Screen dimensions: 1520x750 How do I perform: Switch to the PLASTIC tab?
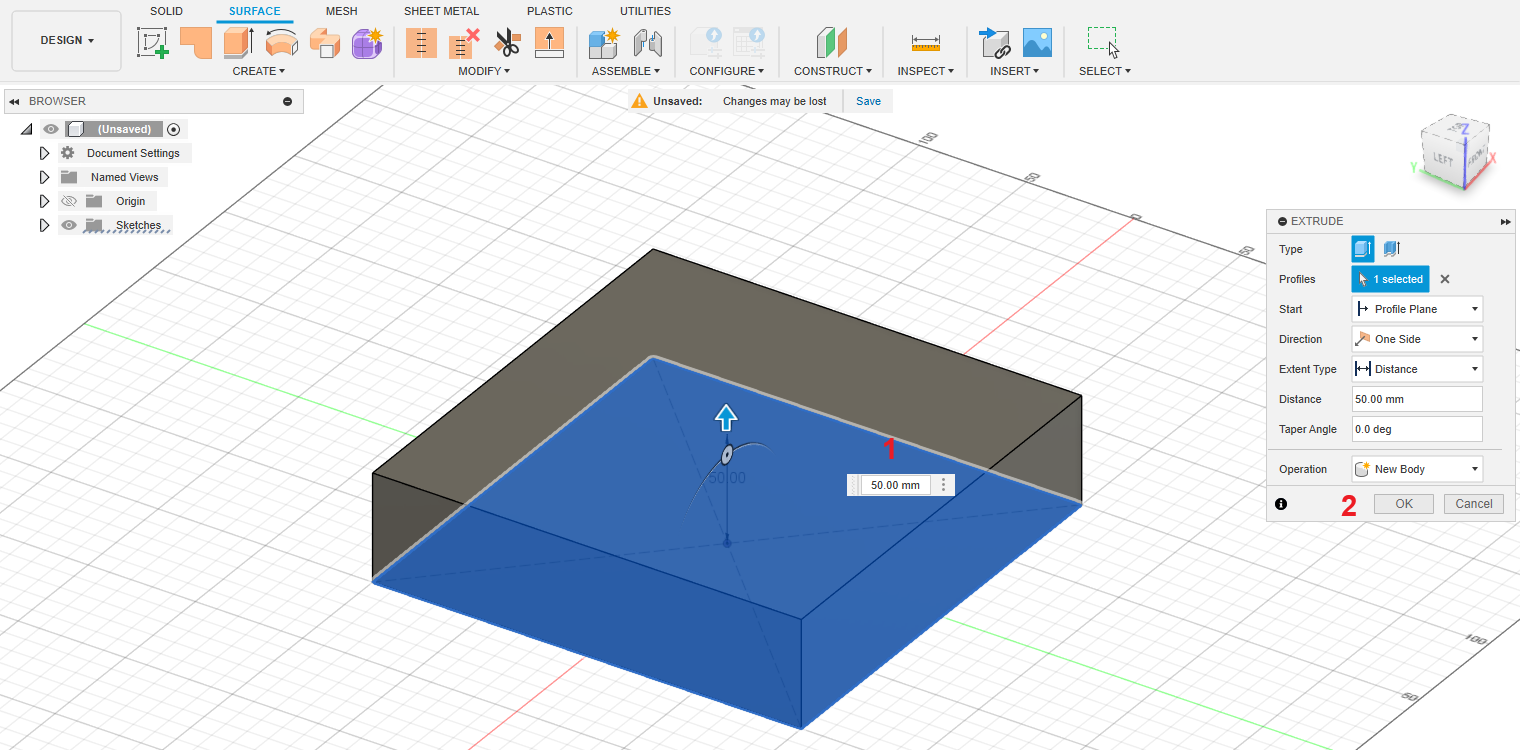click(550, 11)
